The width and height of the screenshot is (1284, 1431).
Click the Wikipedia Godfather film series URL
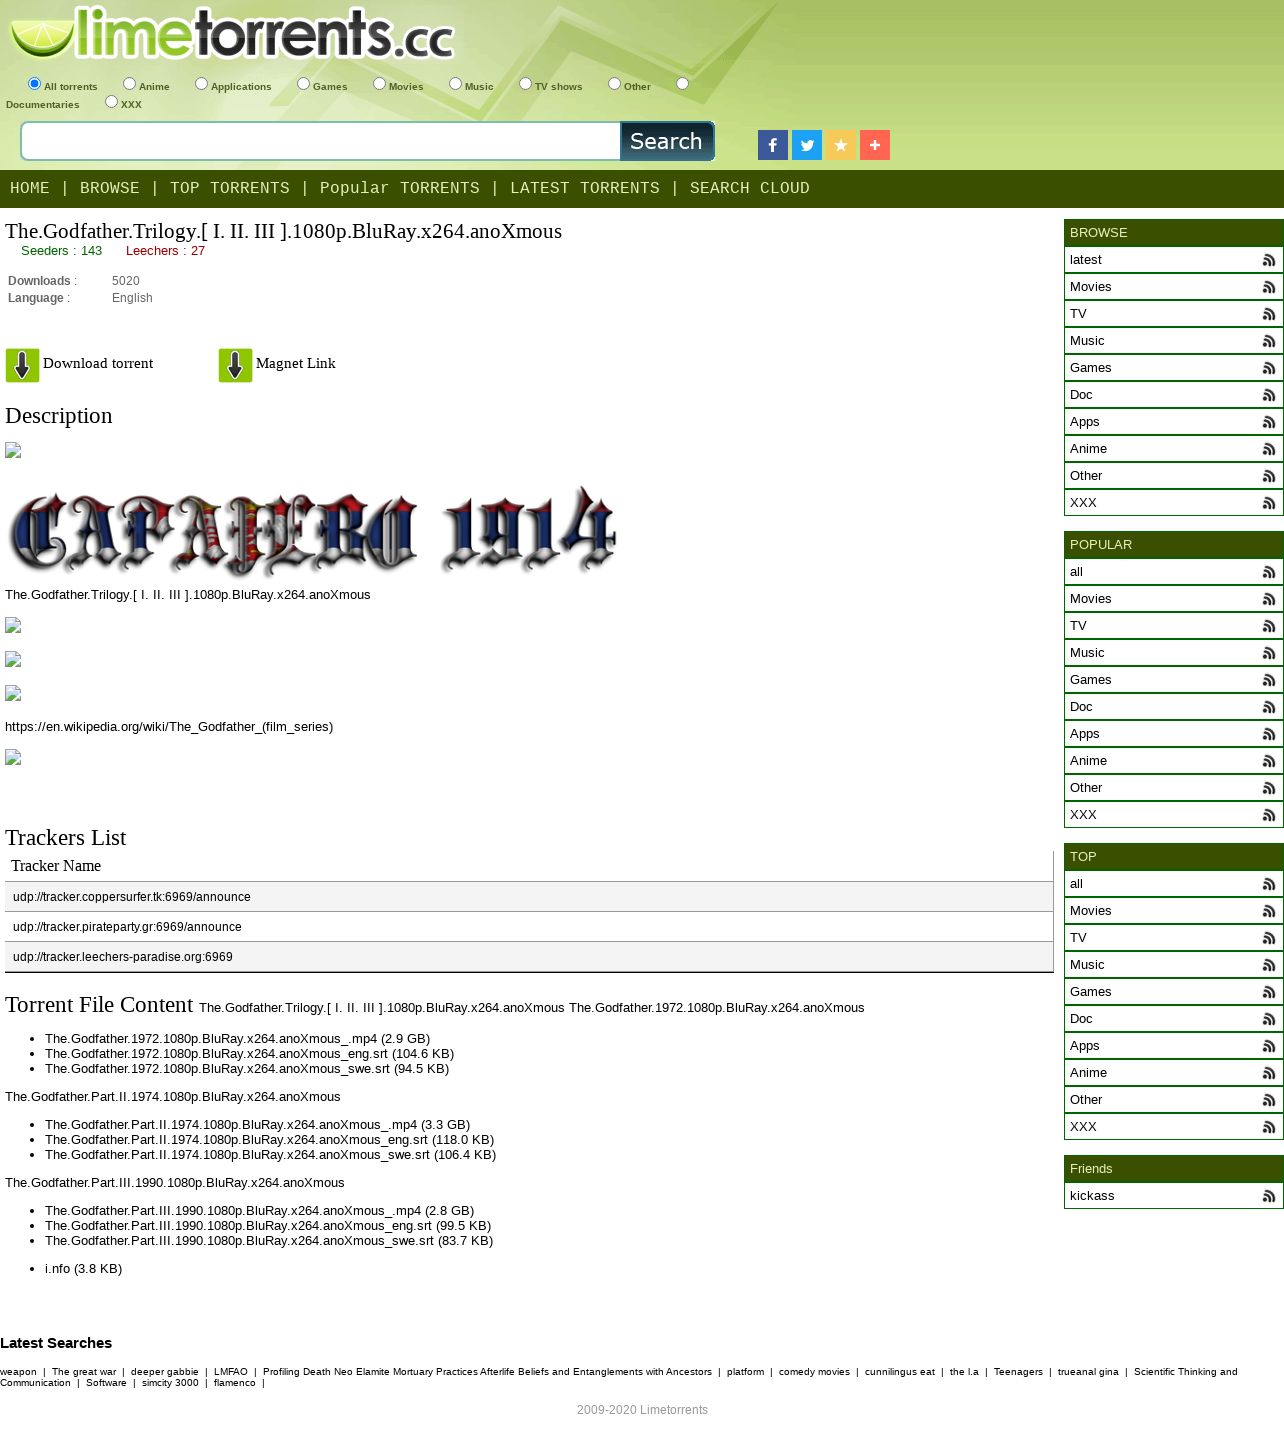tap(169, 727)
